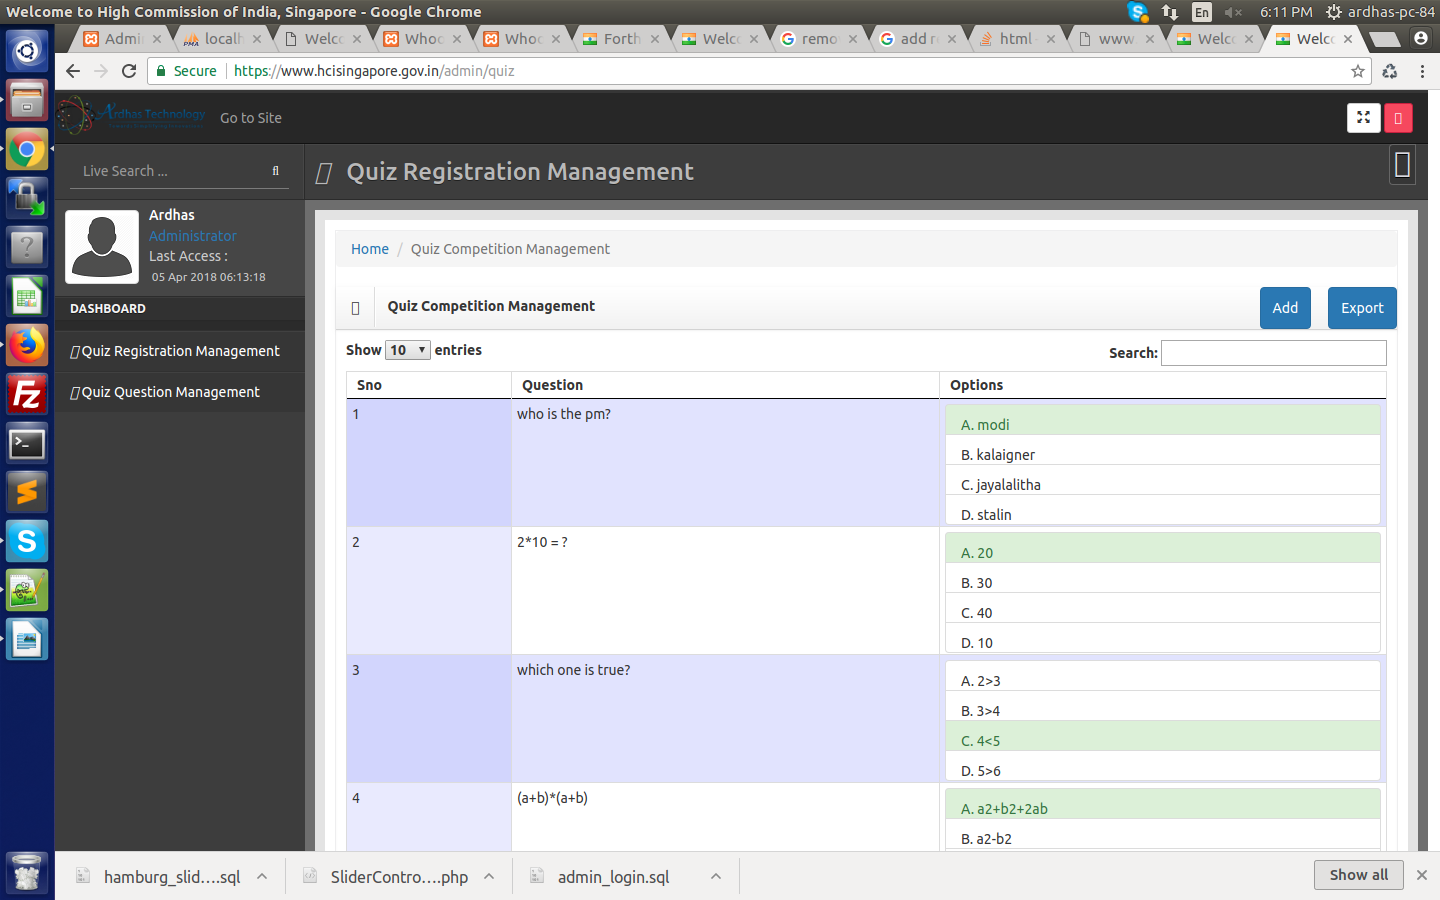Screen dimensions: 1440x900
Task: Open the En keyboard language menu
Action: coord(1202,12)
